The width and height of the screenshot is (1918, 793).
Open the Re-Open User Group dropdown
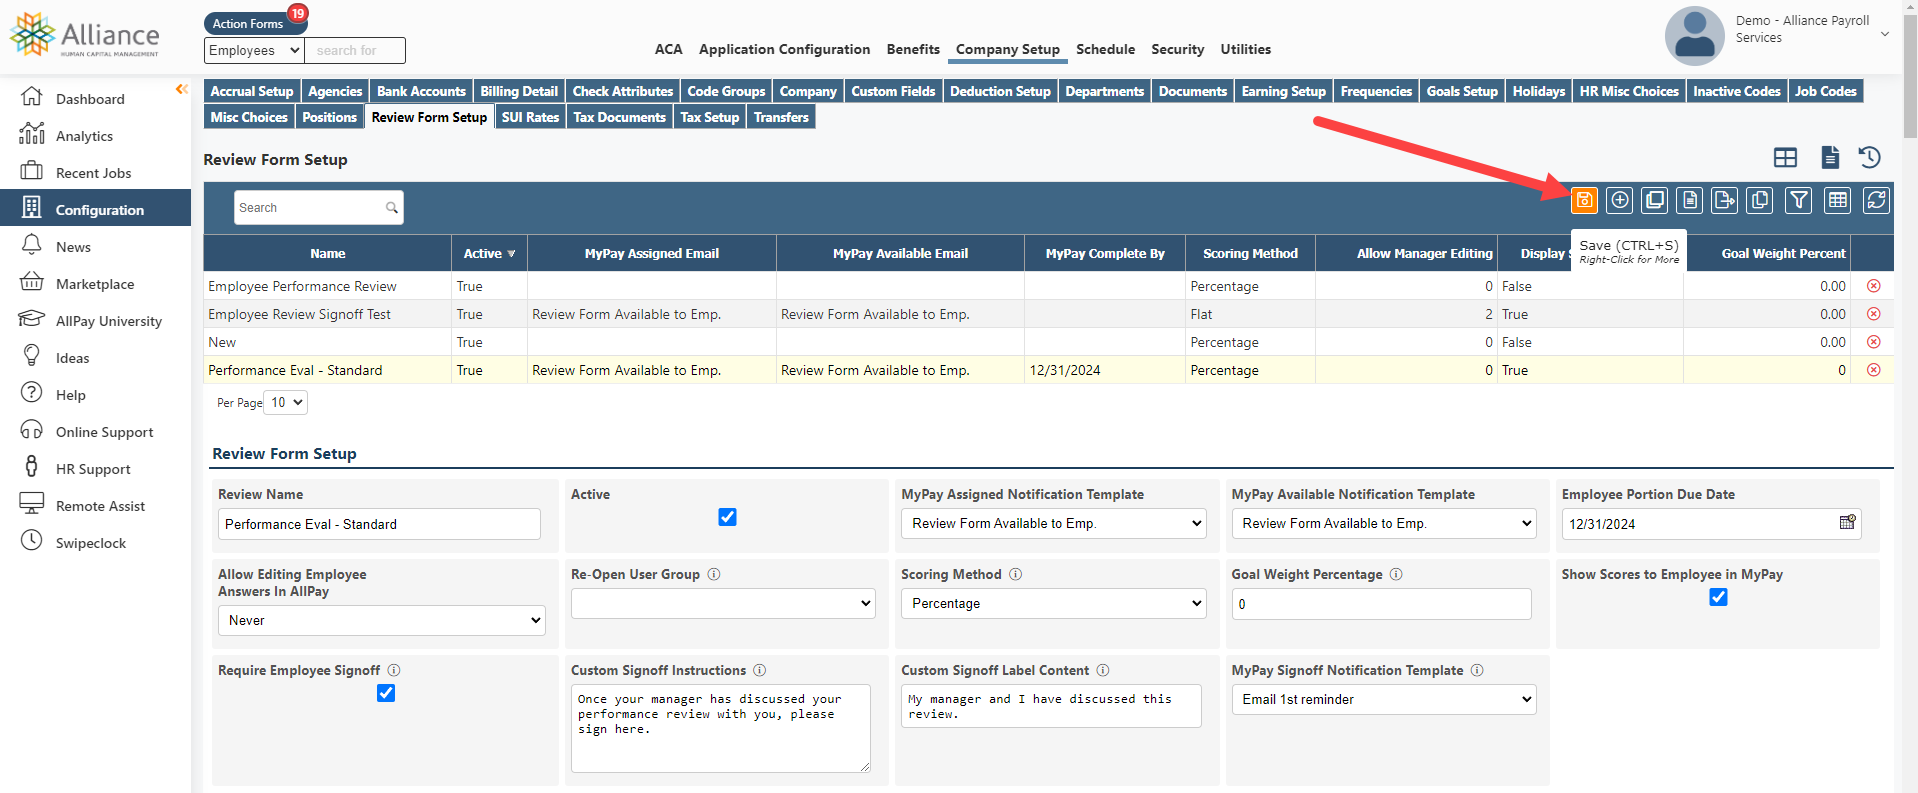[723, 603]
